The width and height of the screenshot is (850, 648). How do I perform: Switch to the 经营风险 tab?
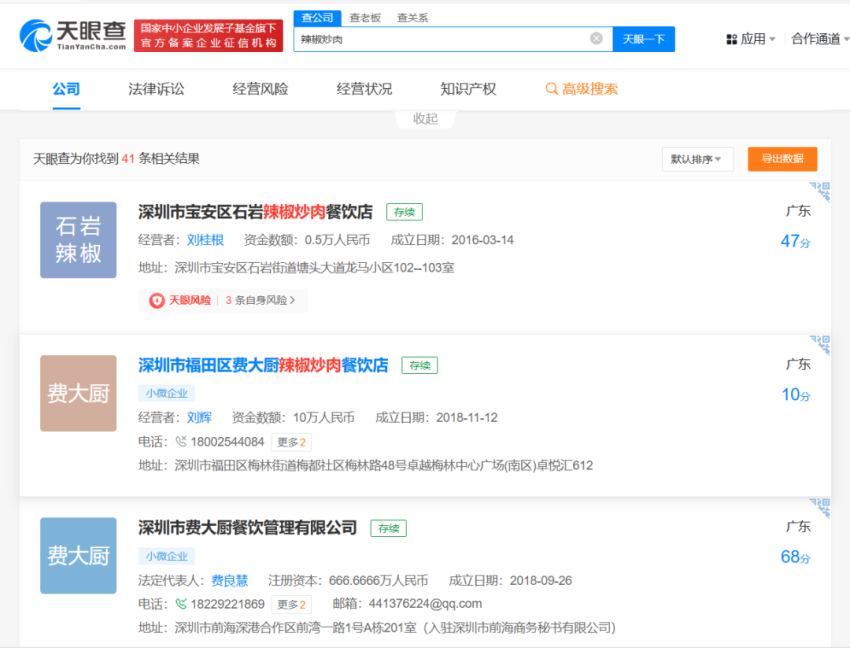[x=260, y=89]
